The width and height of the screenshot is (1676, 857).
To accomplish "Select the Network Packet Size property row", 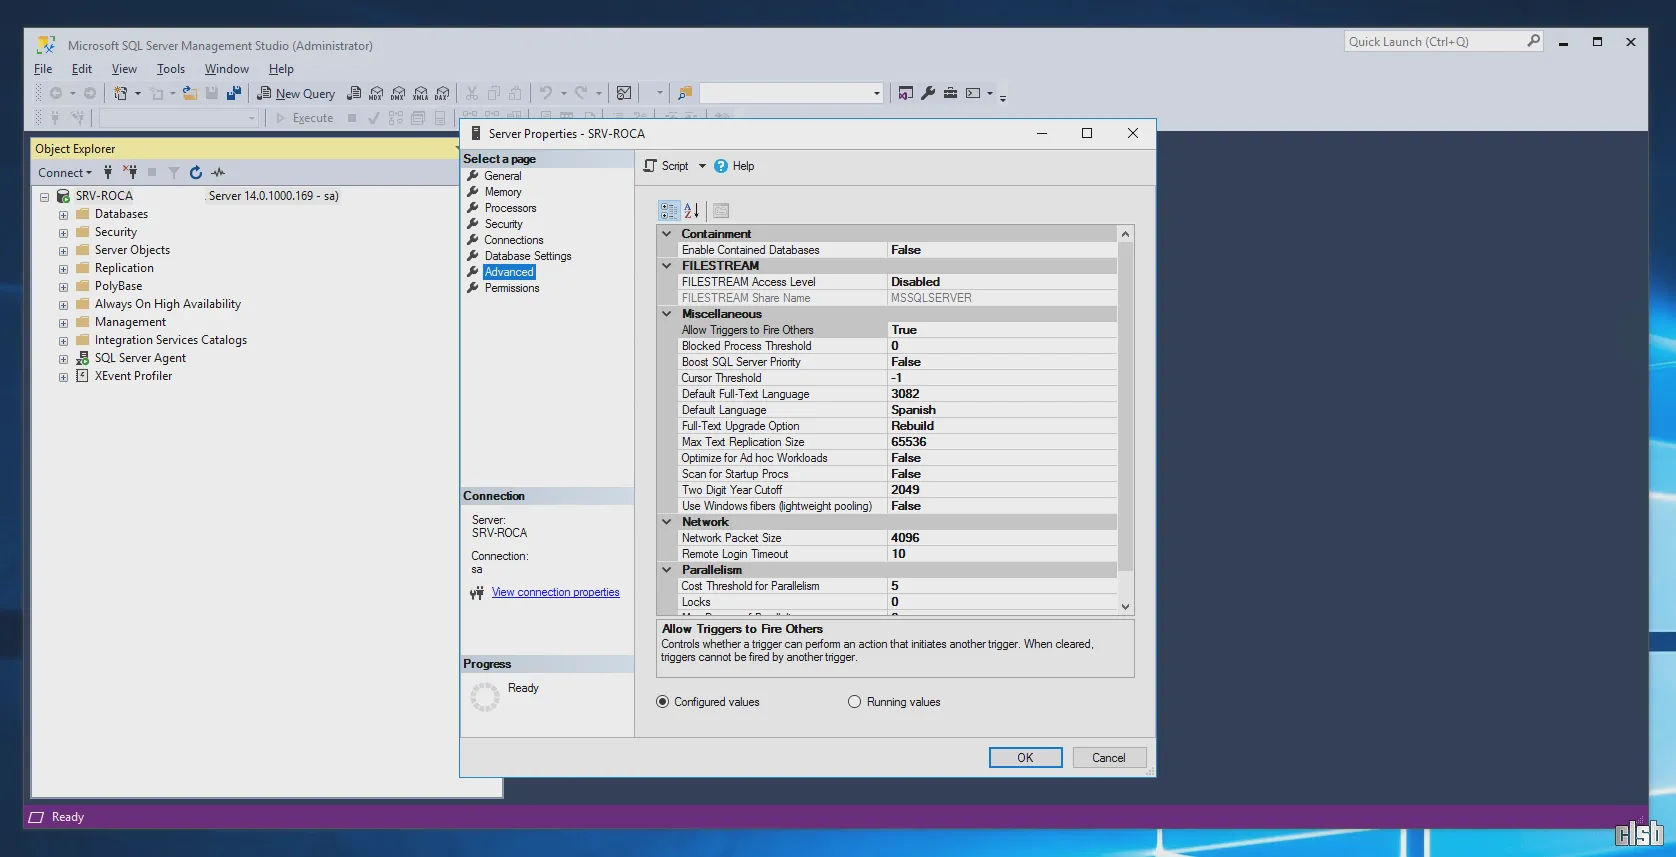I will (897, 538).
